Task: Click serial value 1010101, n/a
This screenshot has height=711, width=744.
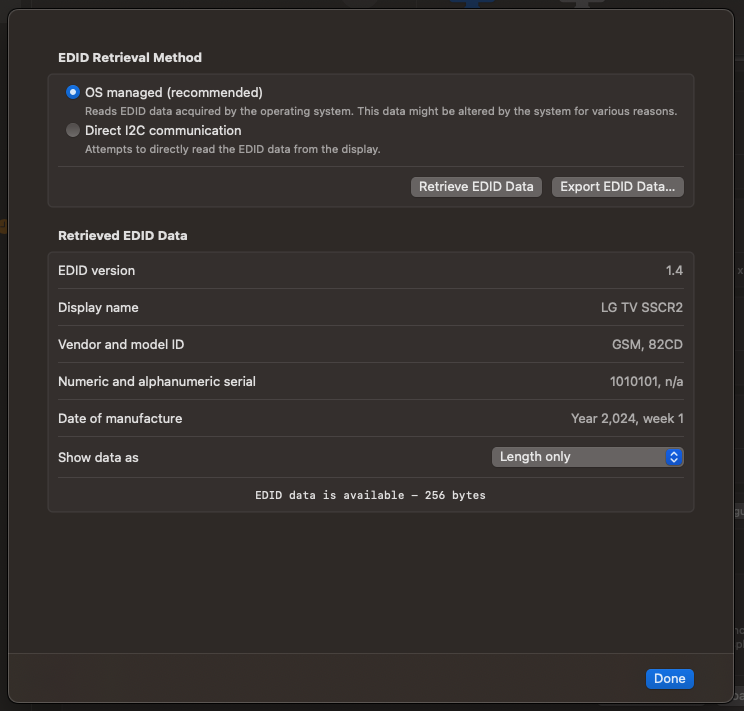Action: point(646,382)
